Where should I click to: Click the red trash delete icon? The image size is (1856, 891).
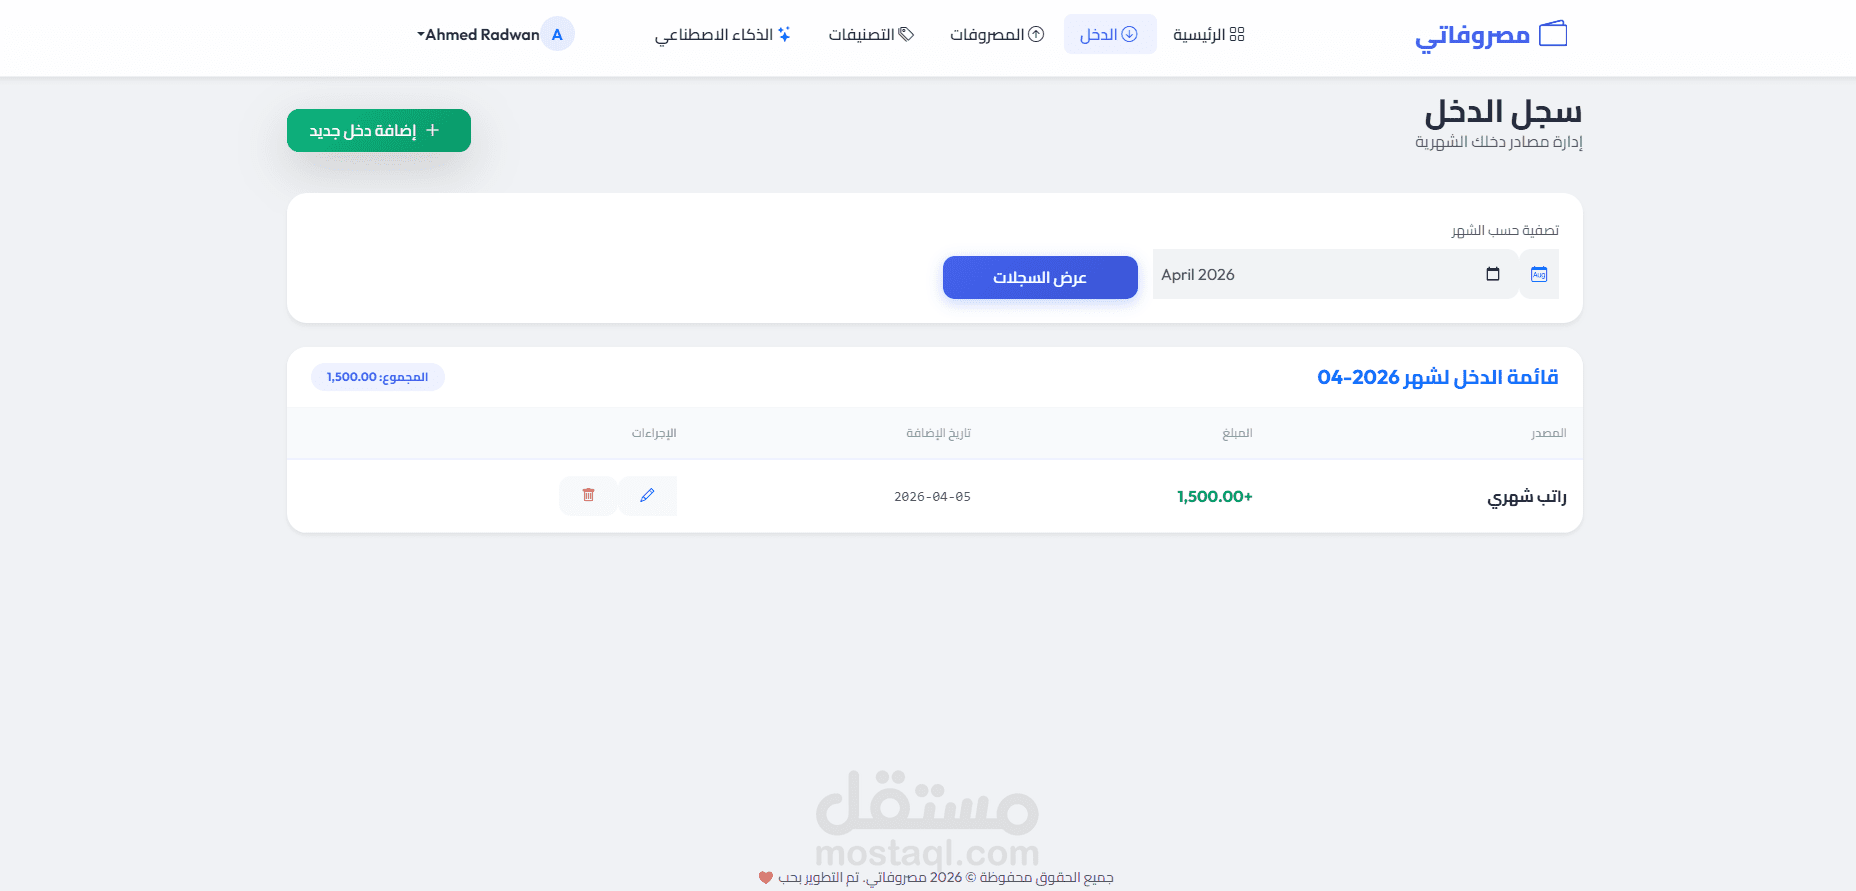(588, 495)
